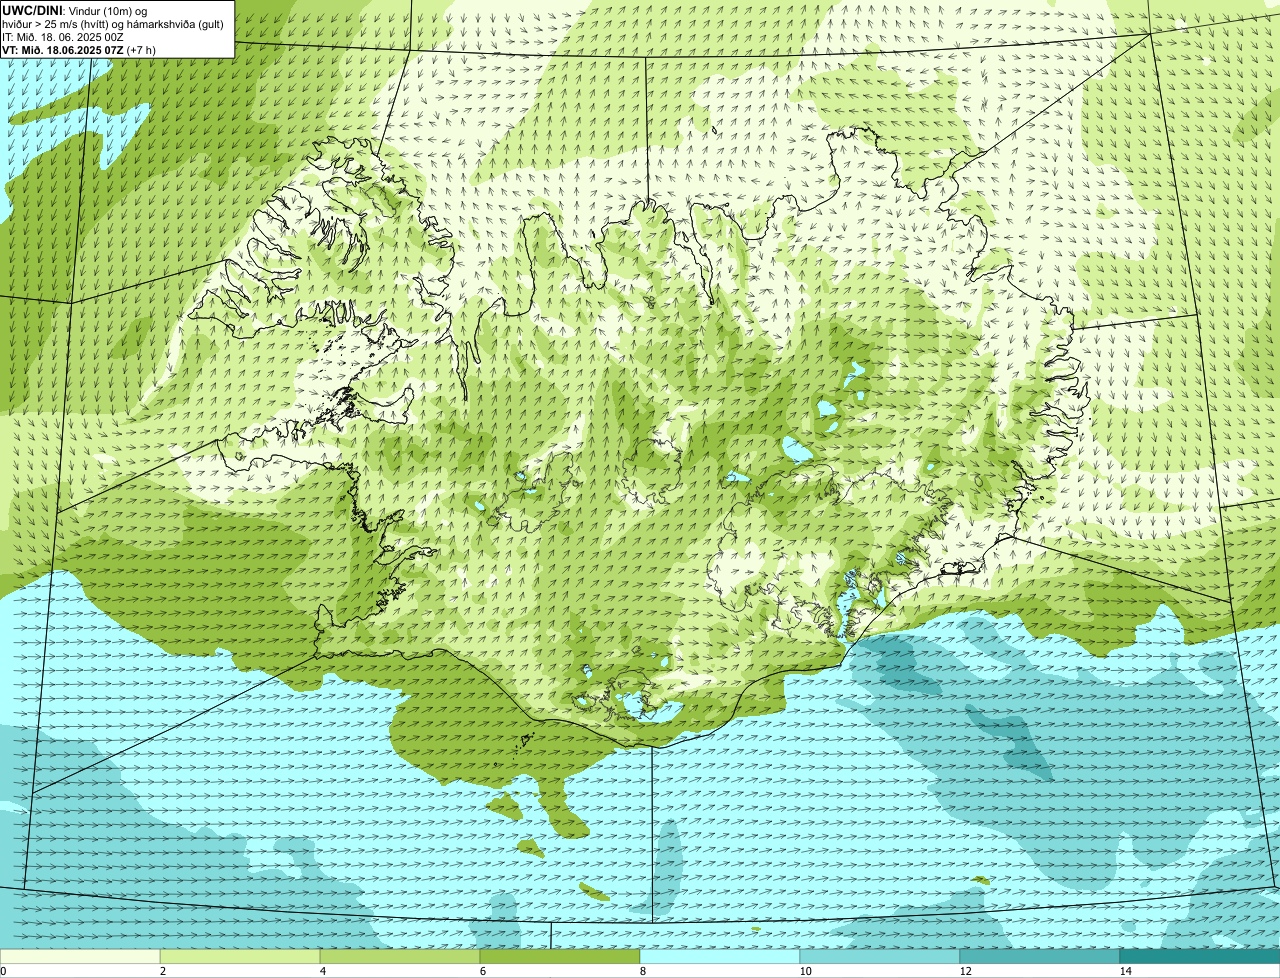Click the legend value label "14"

point(1125,971)
